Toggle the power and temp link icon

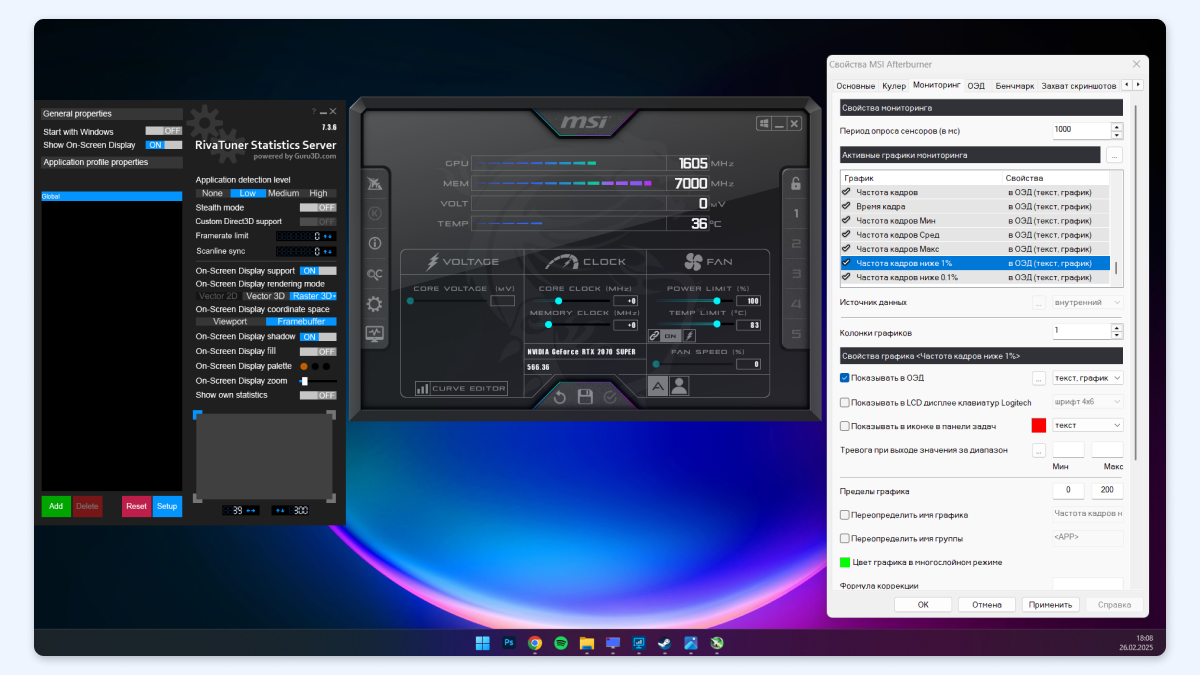(x=654, y=336)
